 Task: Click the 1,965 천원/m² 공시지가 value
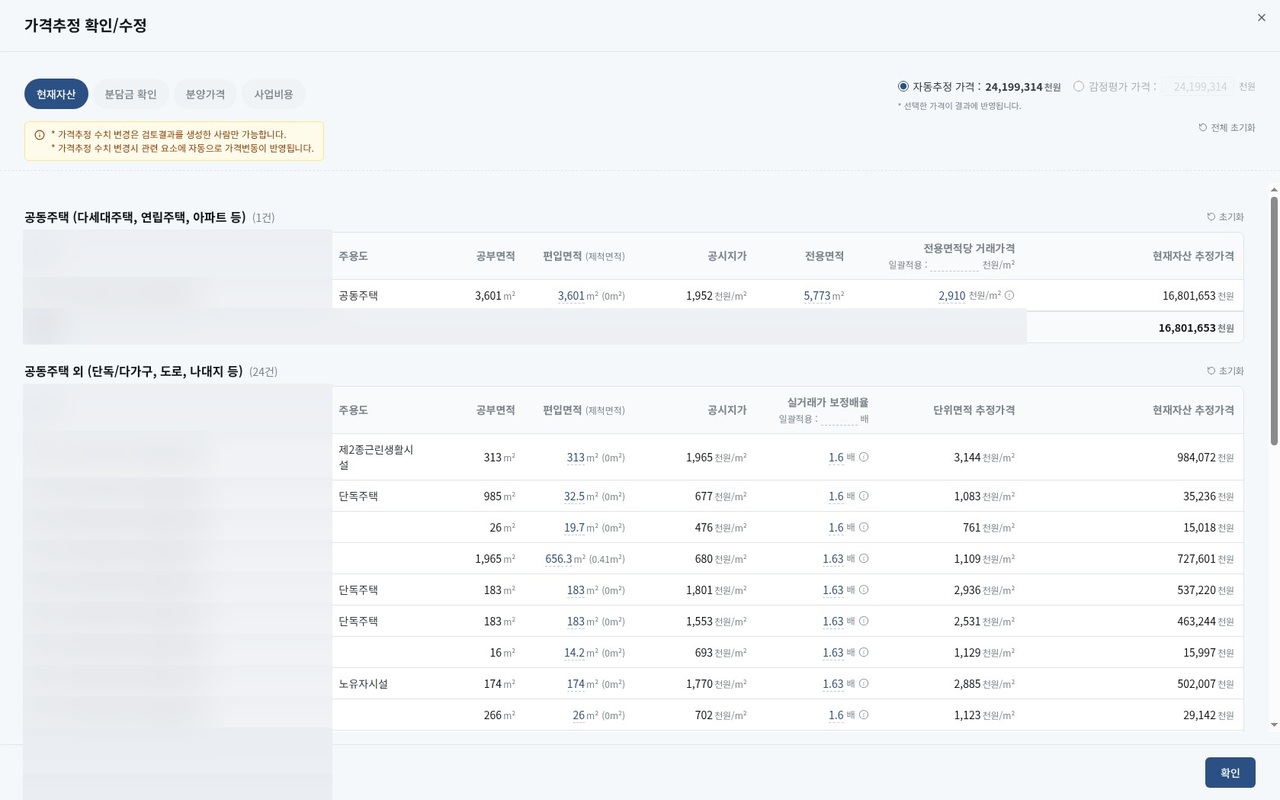(716, 458)
